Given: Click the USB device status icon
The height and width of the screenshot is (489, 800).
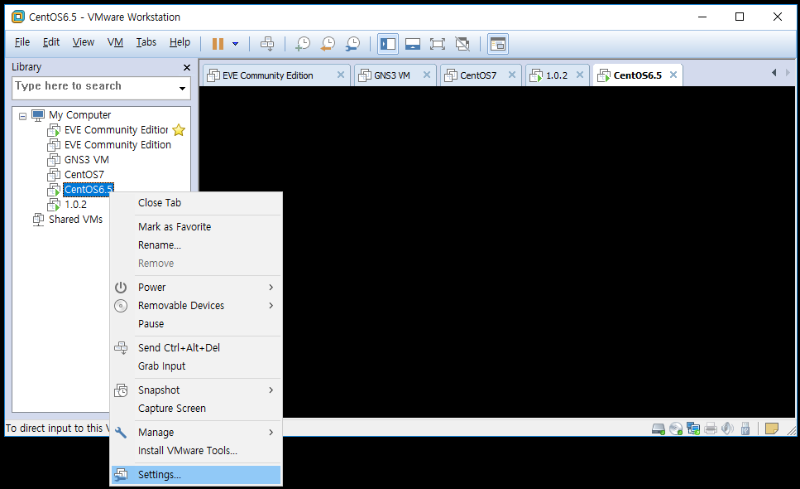Looking at the screenshot, I should [745, 429].
